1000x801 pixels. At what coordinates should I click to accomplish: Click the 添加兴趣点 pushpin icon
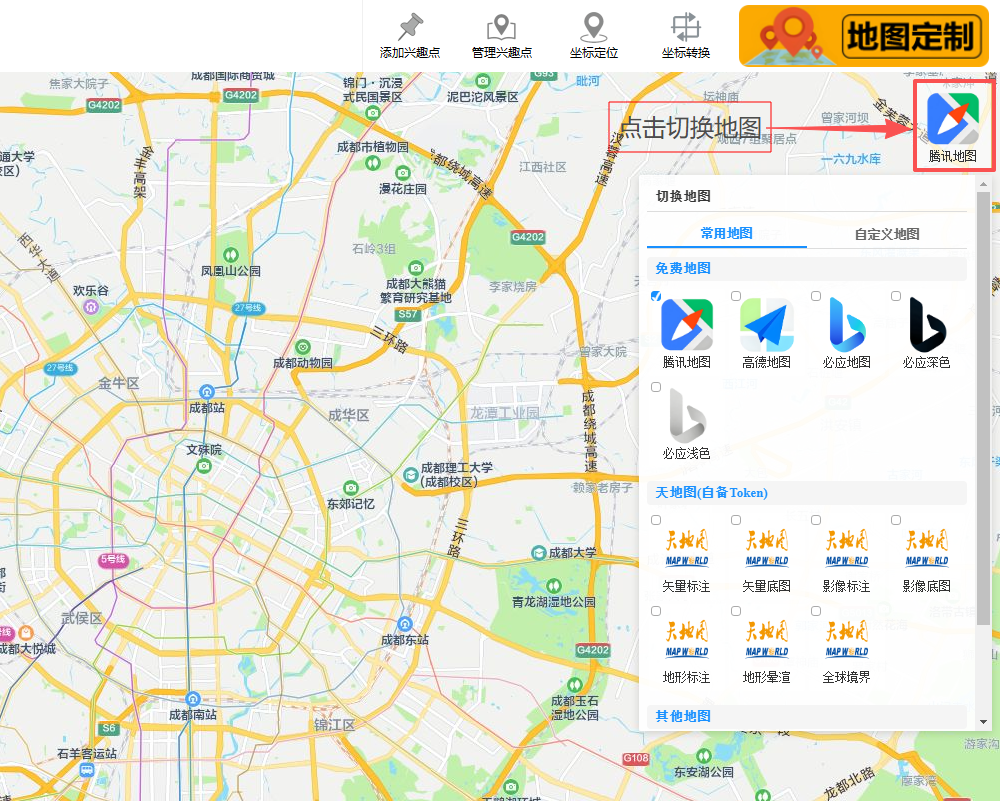pyautogui.click(x=410, y=27)
